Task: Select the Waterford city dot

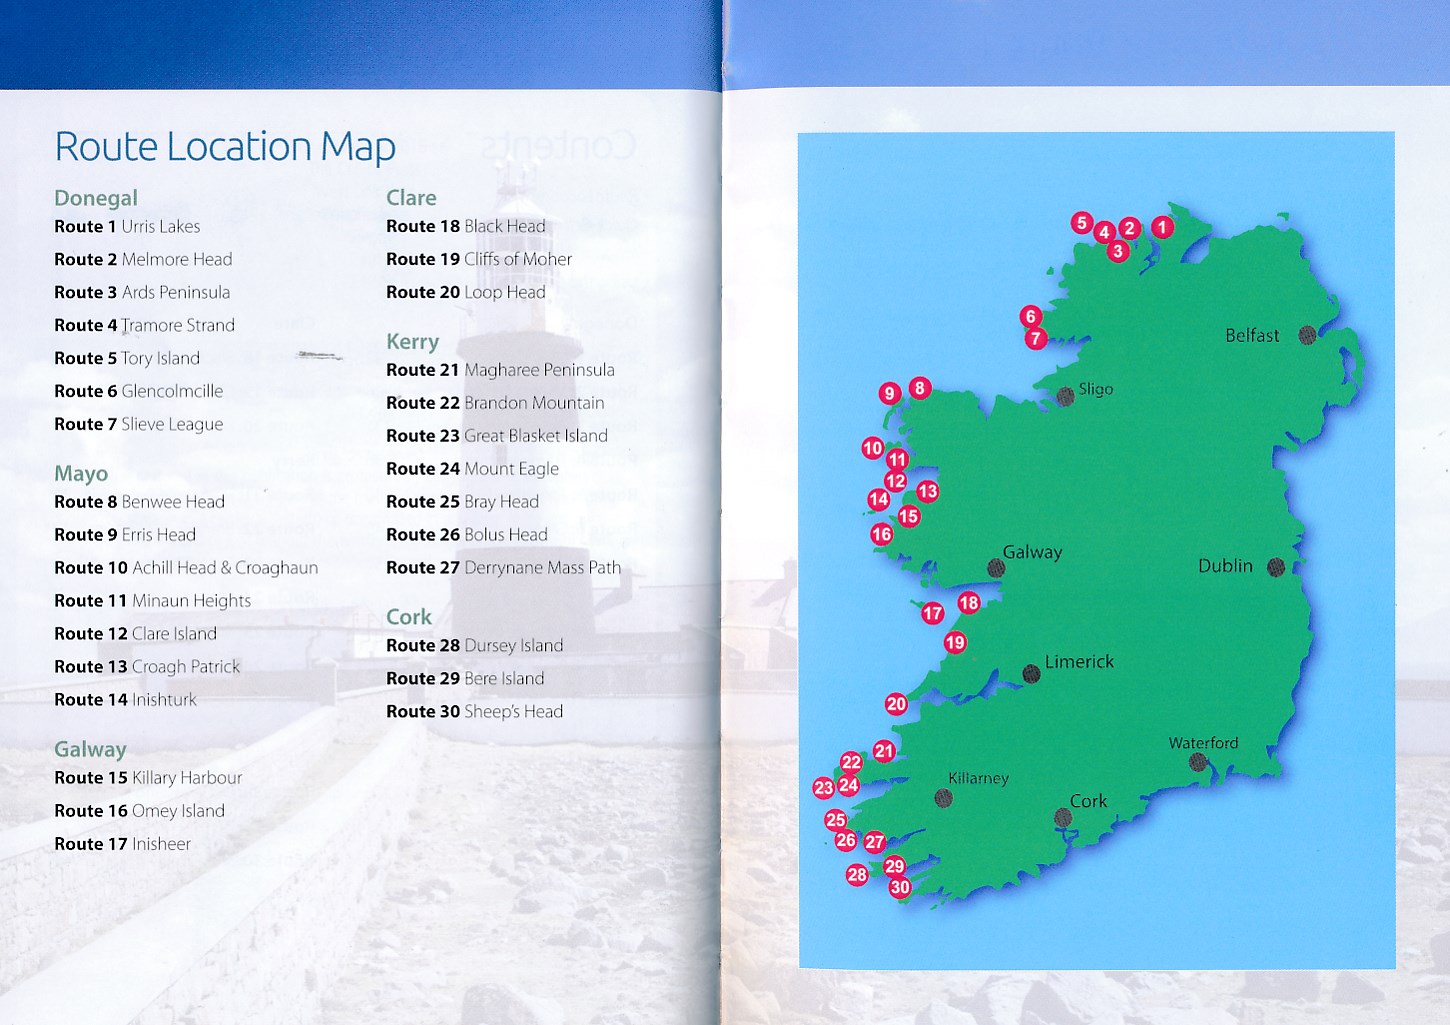Action: (1198, 762)
